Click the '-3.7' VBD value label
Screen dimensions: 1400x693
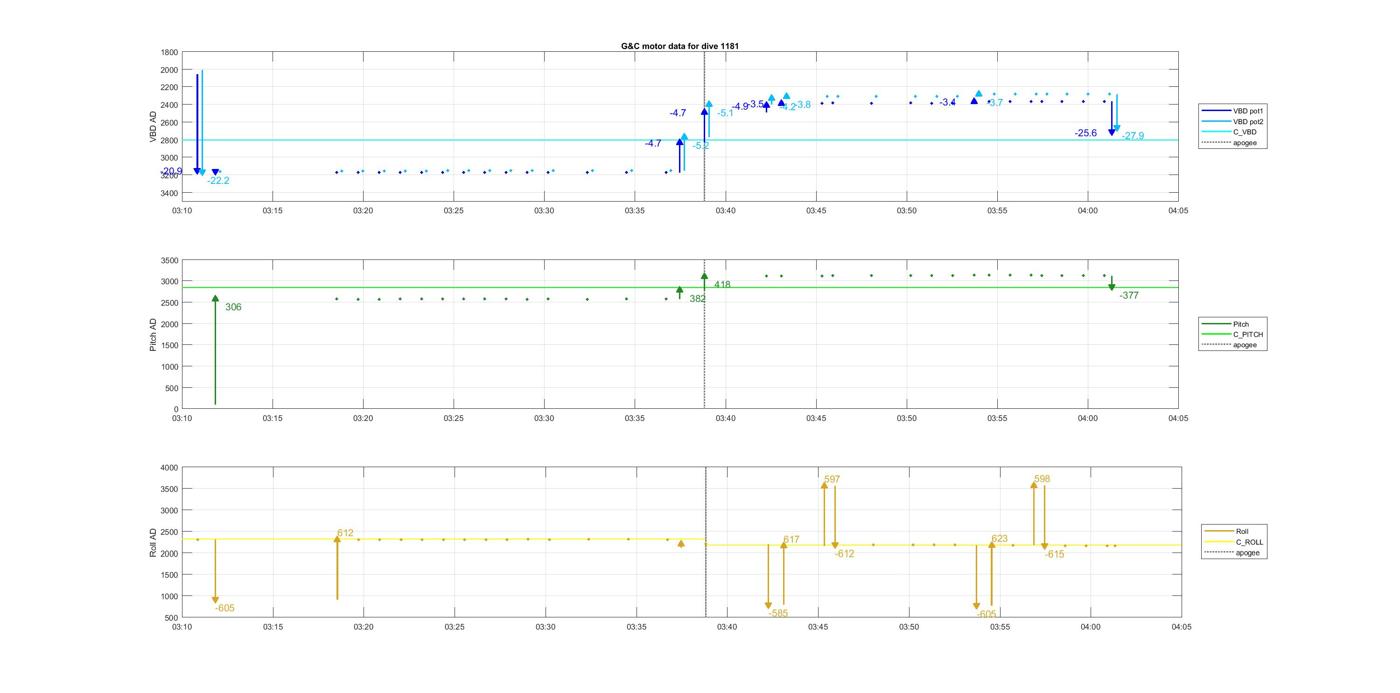[994, 102]
